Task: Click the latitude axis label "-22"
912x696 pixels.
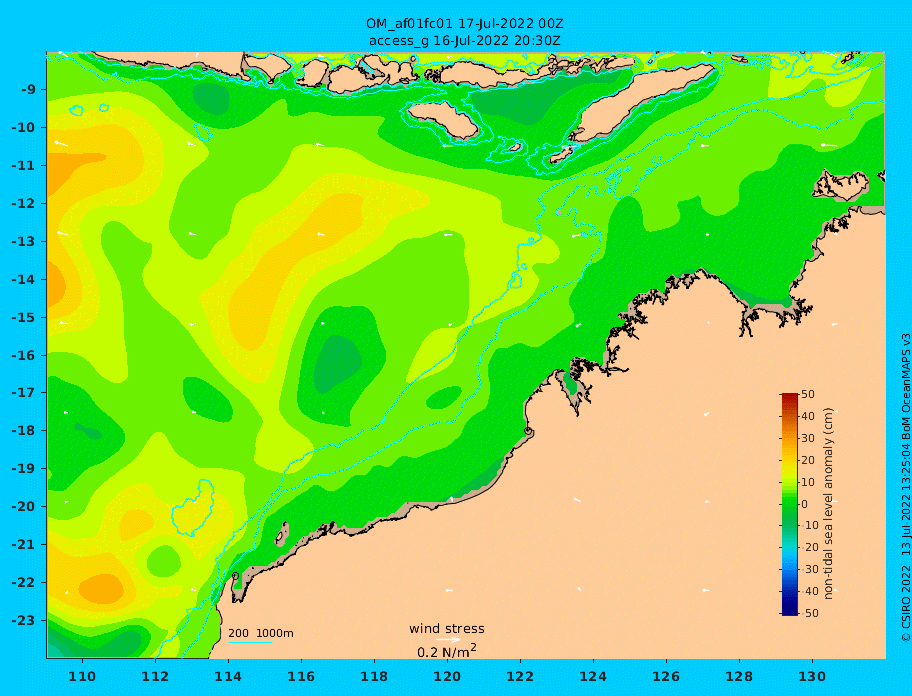Action: (25, 583)
